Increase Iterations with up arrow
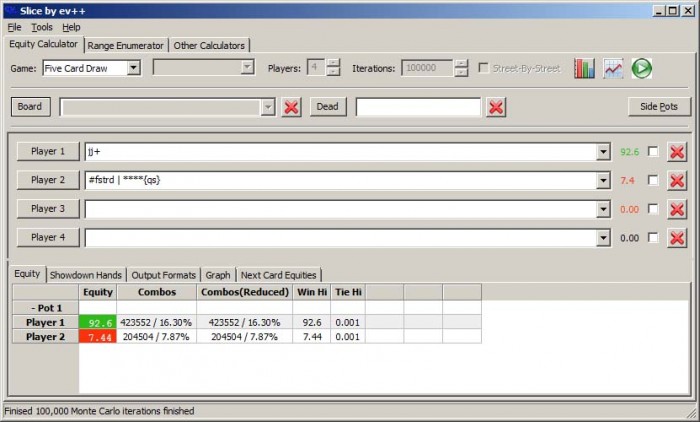Screen dimensions: 700x422 (461, 63)
